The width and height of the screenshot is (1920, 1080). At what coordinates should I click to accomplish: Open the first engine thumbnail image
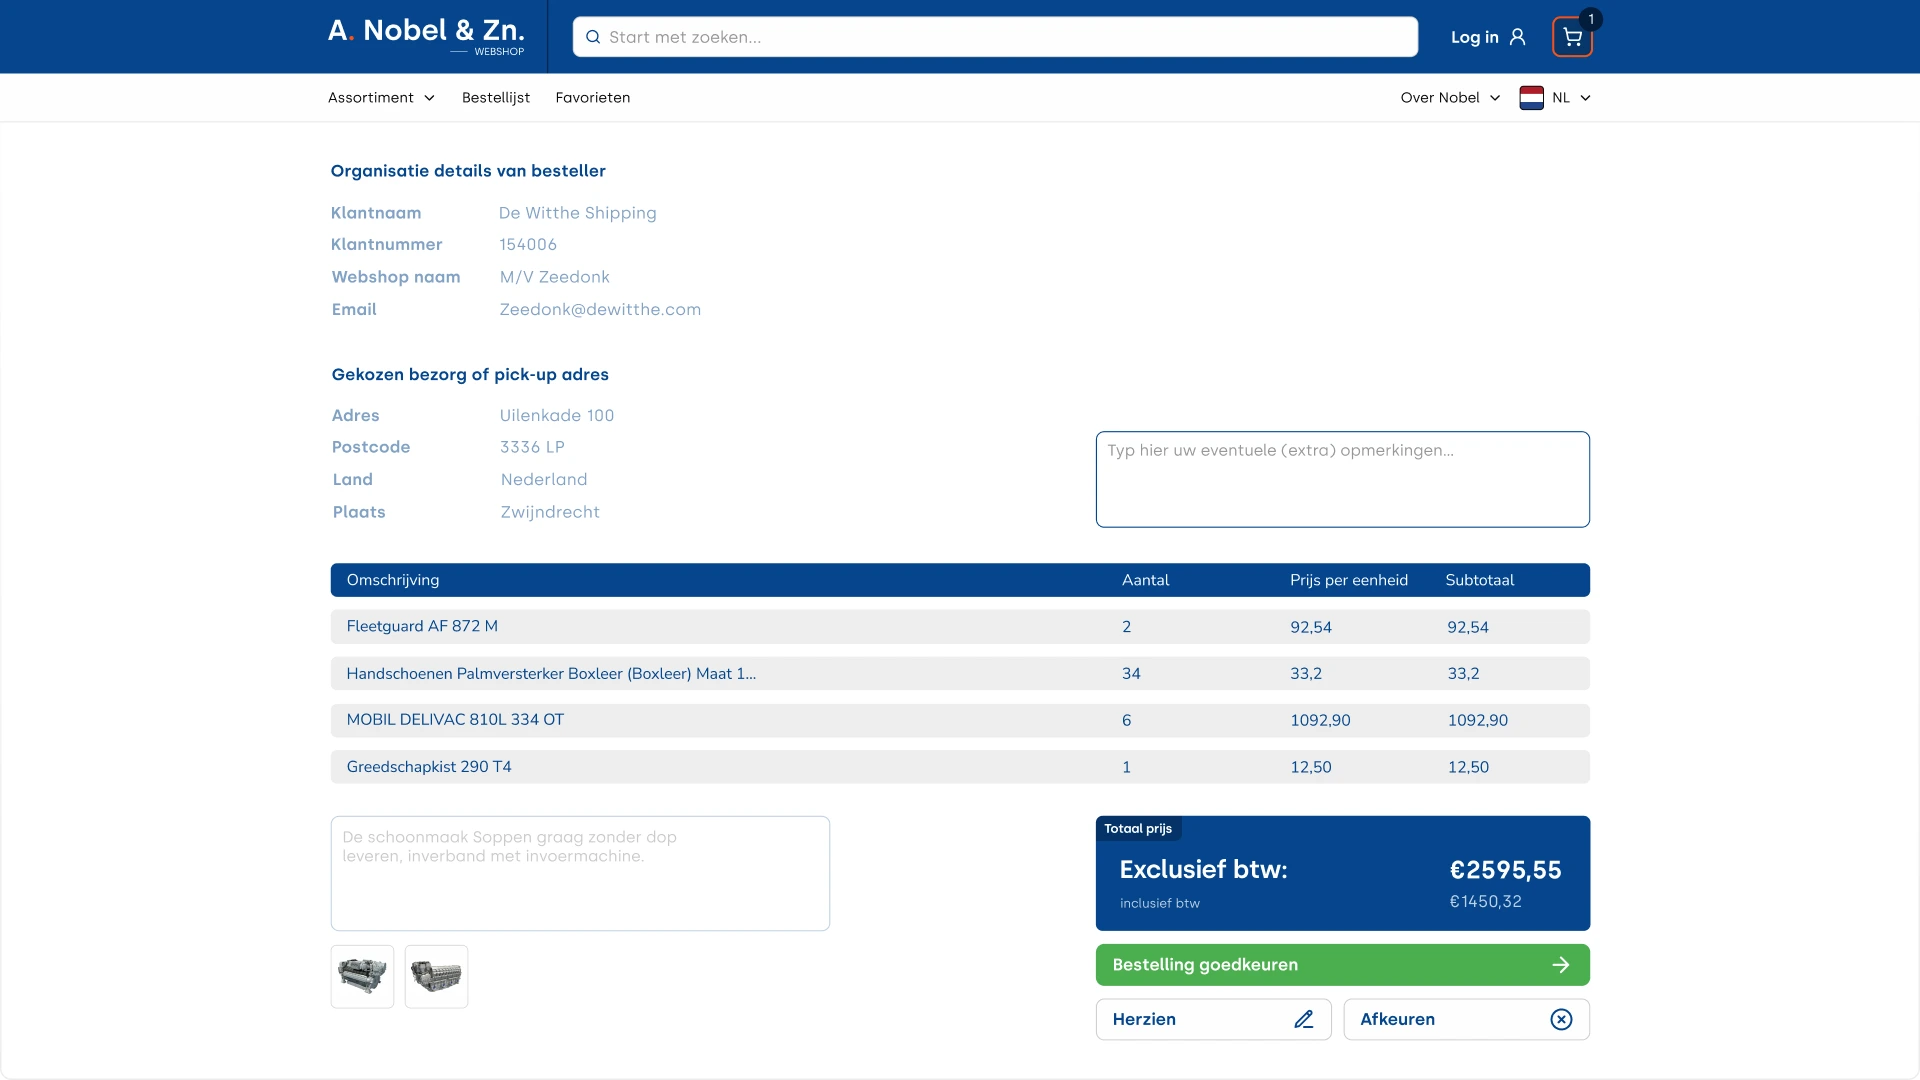click(362, 976)
